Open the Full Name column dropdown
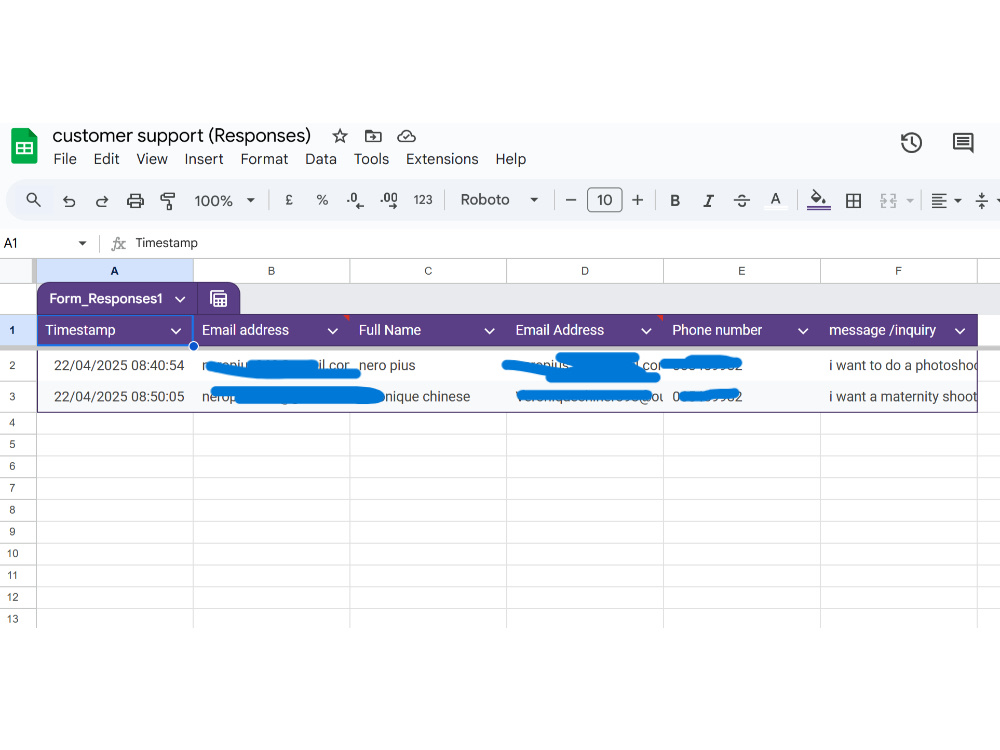The image size is (1000, 750). coord(489,331)
